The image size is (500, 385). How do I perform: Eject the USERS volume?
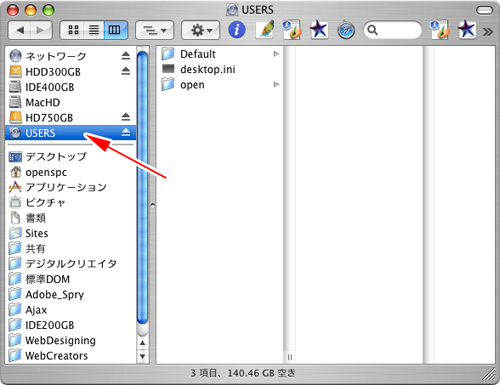126,132
